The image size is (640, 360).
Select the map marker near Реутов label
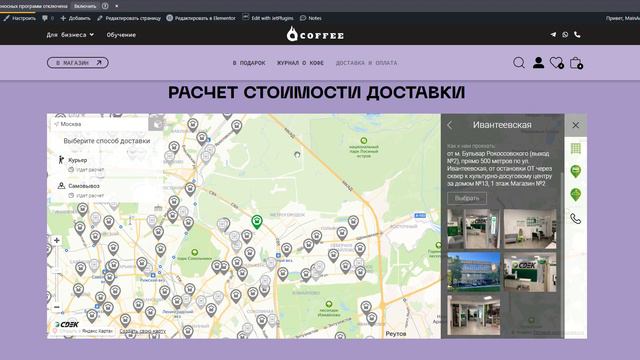pyautogui.click(x=371, y=318)
